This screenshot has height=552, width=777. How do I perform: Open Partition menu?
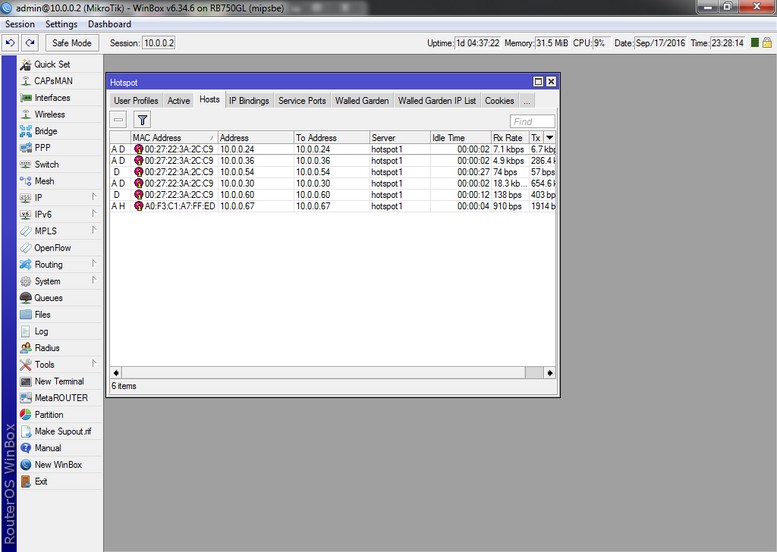point(49,415)
